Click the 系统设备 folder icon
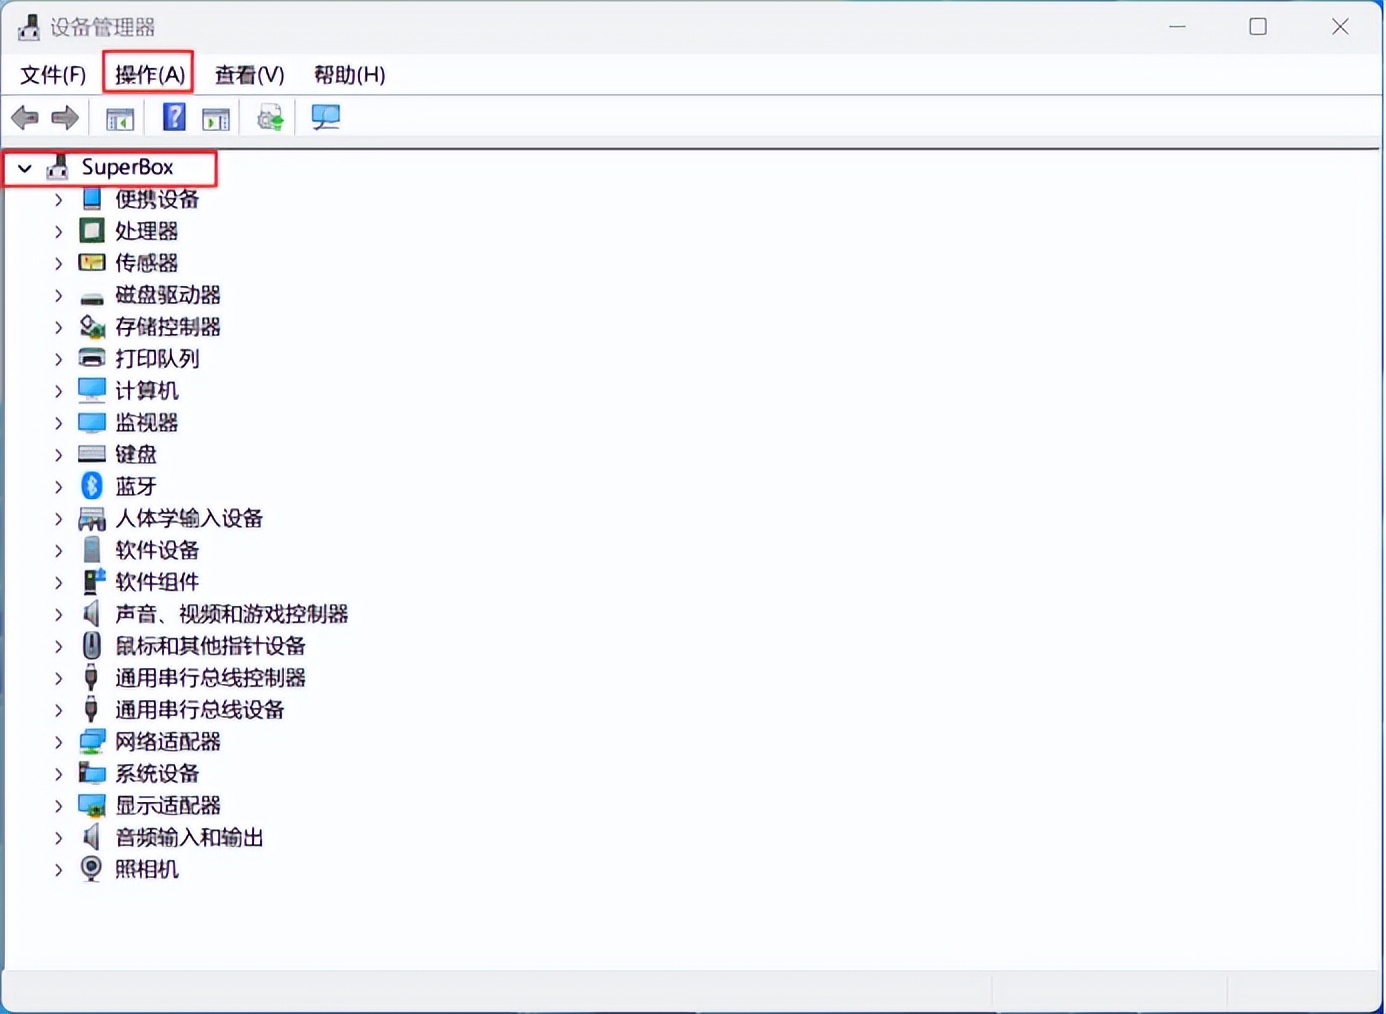Image resolution: width=1386 pixels, height=1014 pixels. pos(92,773)
